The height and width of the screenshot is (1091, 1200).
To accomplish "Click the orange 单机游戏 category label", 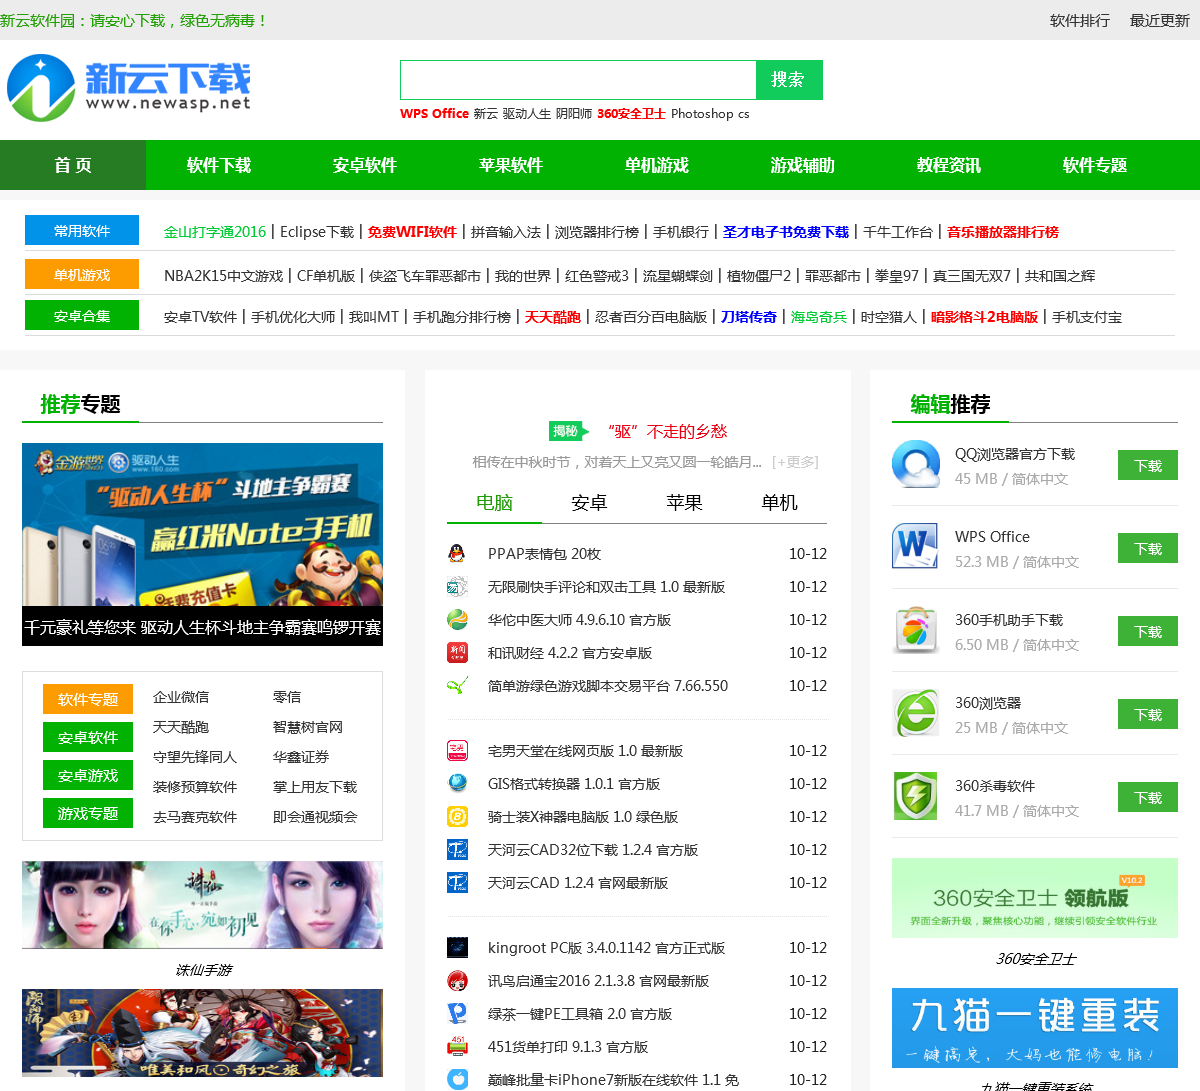I will point(82,275).
